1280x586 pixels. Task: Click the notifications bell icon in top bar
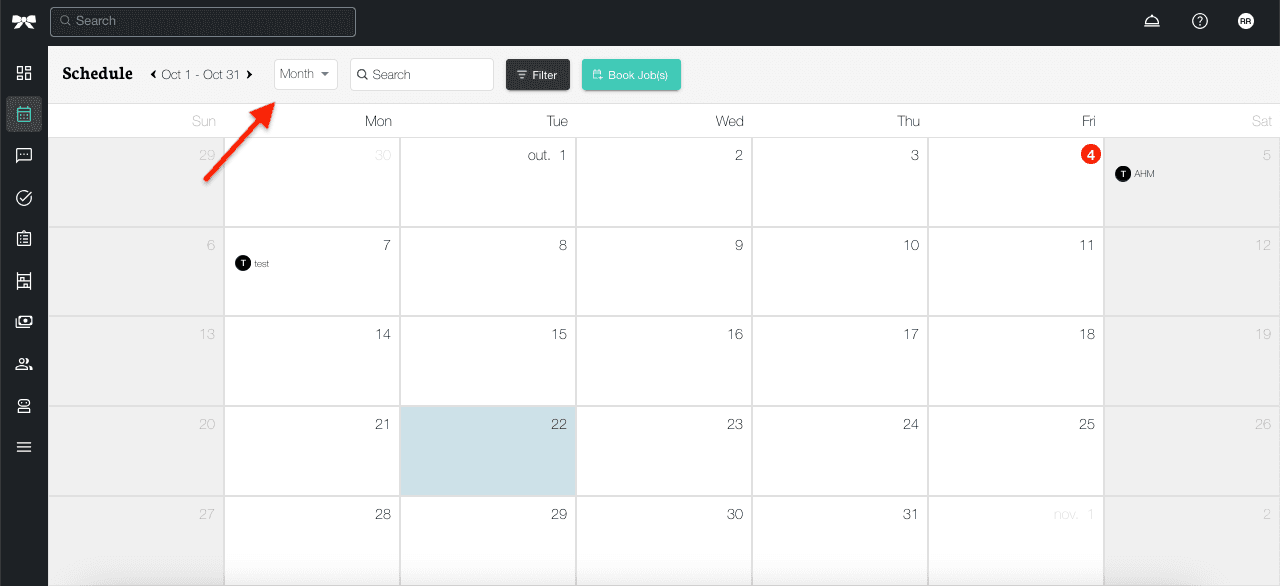(x=1151, y=20)
